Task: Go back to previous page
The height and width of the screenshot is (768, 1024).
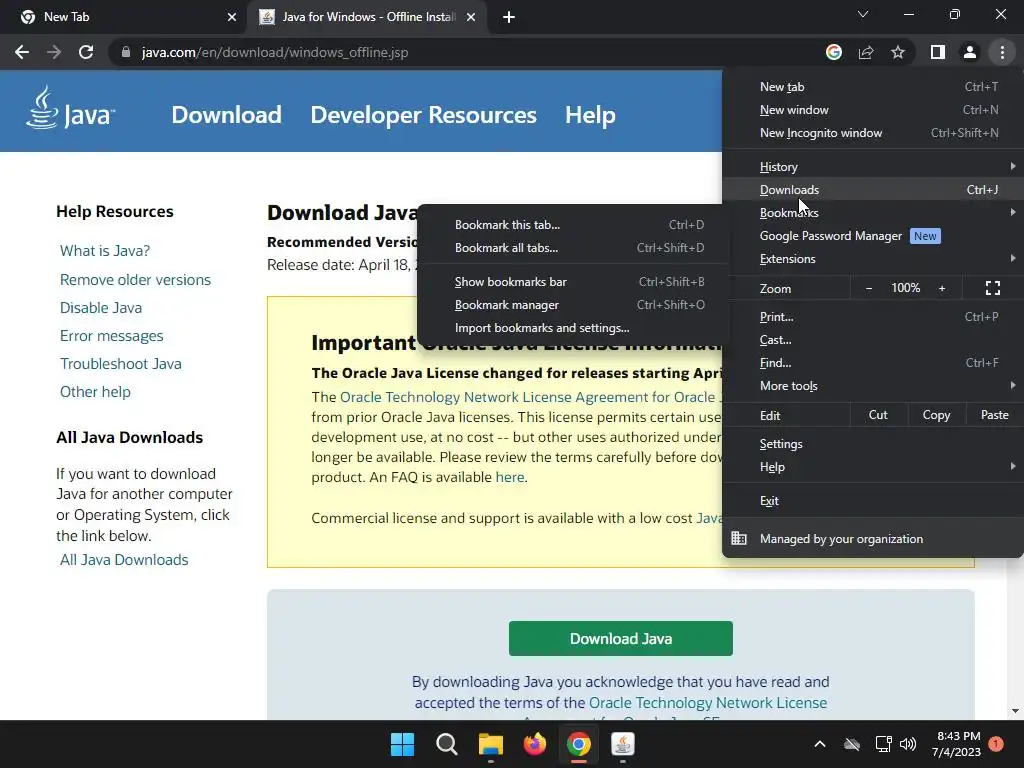Action: pos(22,52)
